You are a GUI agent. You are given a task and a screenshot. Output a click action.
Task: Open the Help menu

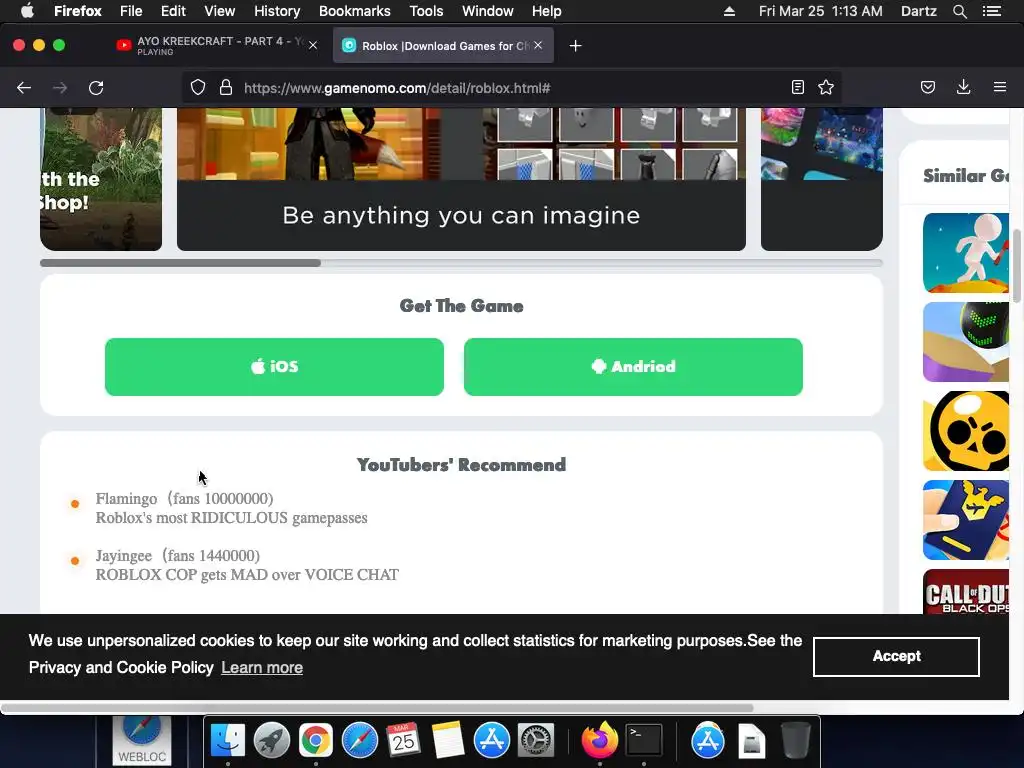pos(547,11)
